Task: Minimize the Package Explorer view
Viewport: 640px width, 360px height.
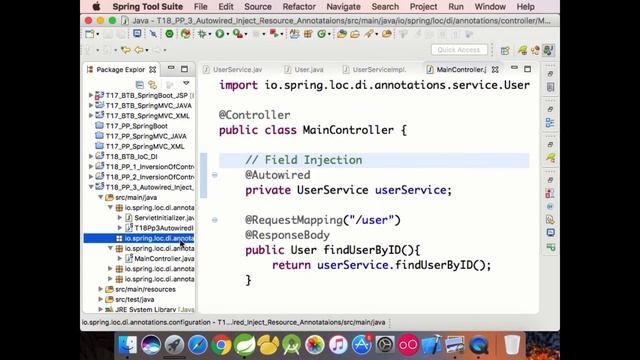Action: coord(171,68)
